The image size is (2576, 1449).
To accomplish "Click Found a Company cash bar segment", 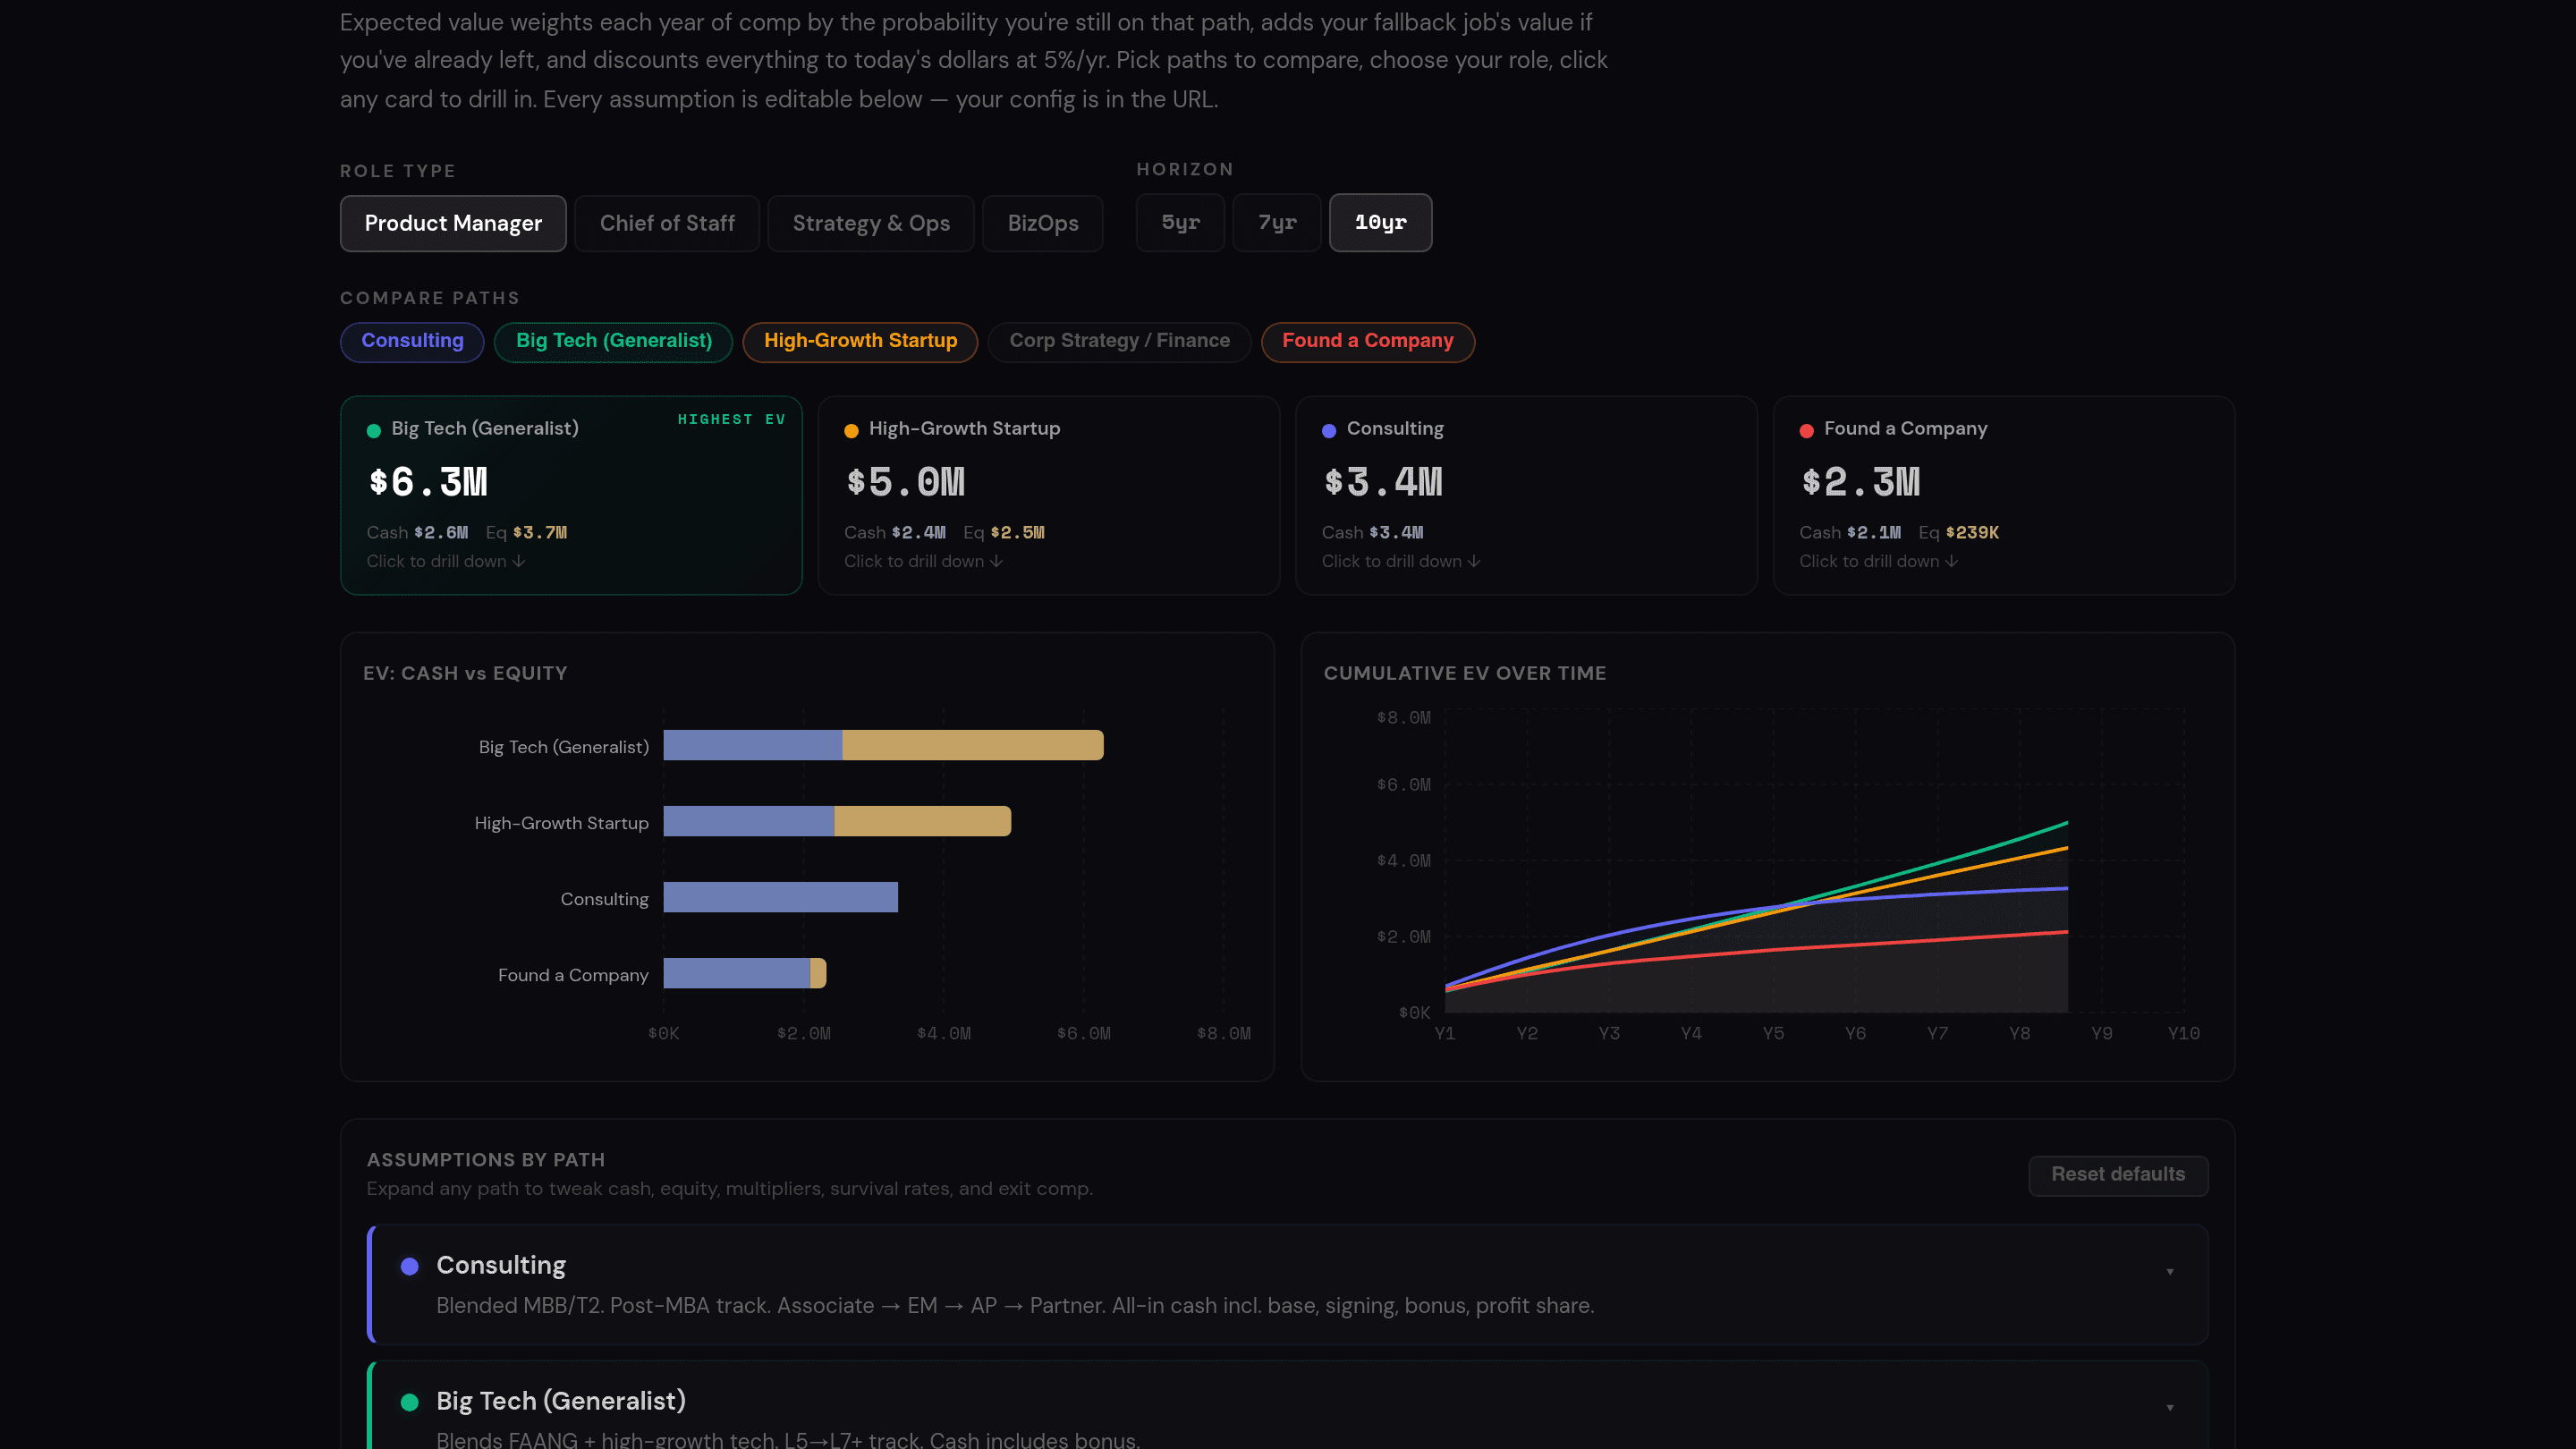I will tap(737, 973).
